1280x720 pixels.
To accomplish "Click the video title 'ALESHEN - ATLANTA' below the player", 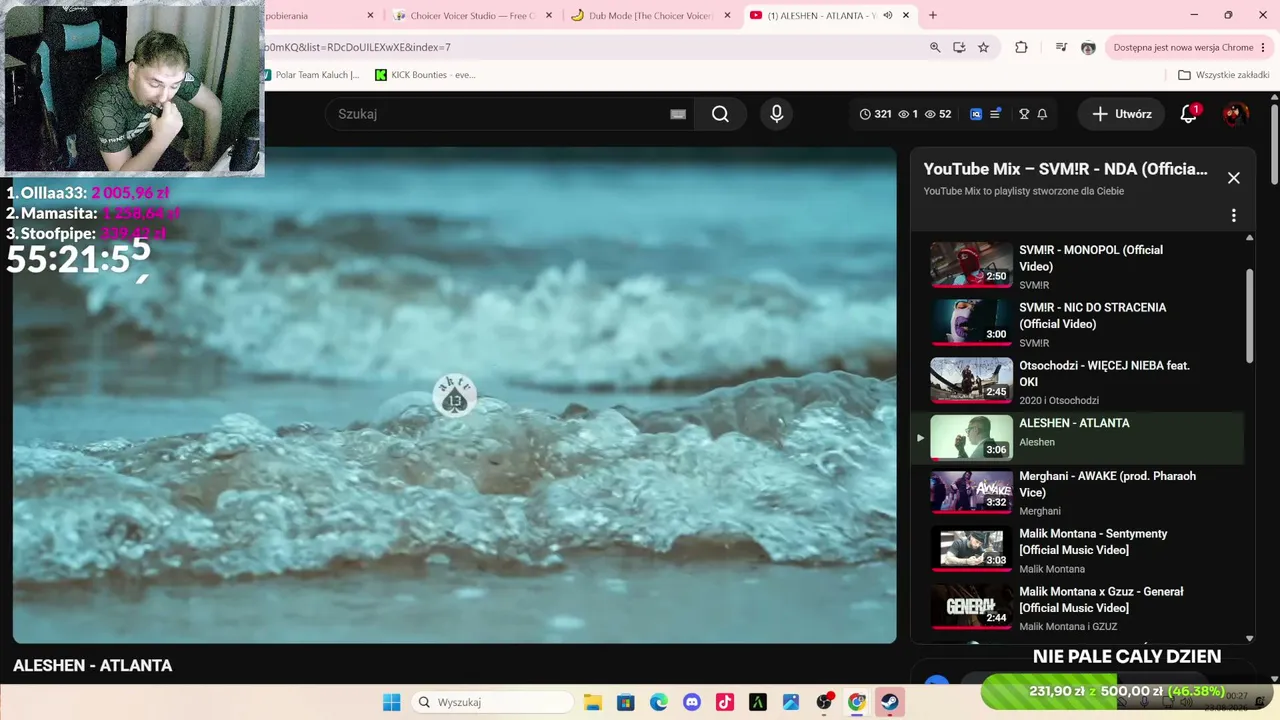I will 92,665.
